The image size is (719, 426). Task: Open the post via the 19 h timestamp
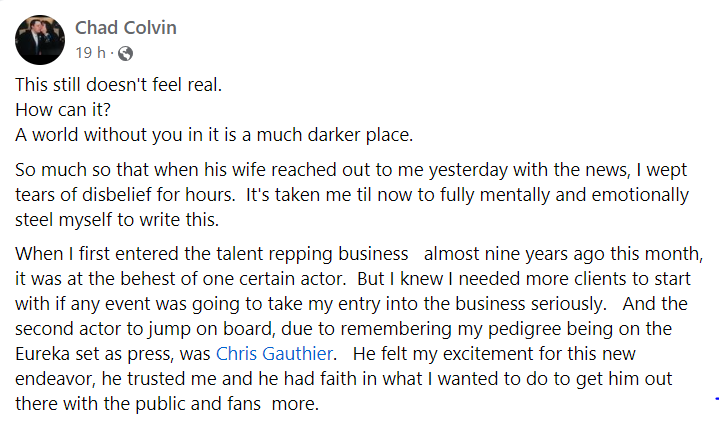pos(90,53)
